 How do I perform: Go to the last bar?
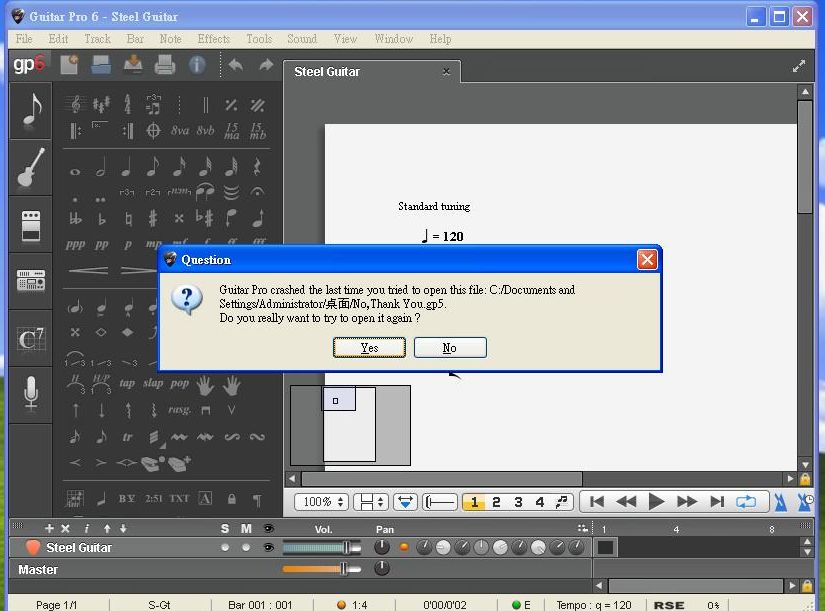pos(717,502)
